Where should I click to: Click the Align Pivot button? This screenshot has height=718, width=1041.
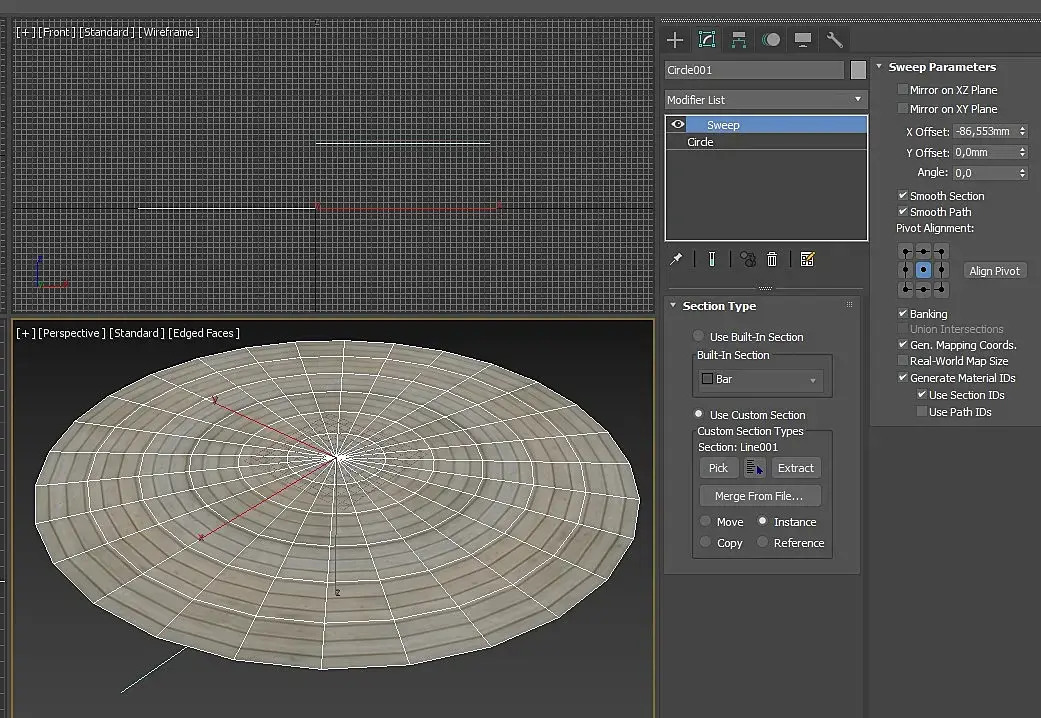point(994,271)
